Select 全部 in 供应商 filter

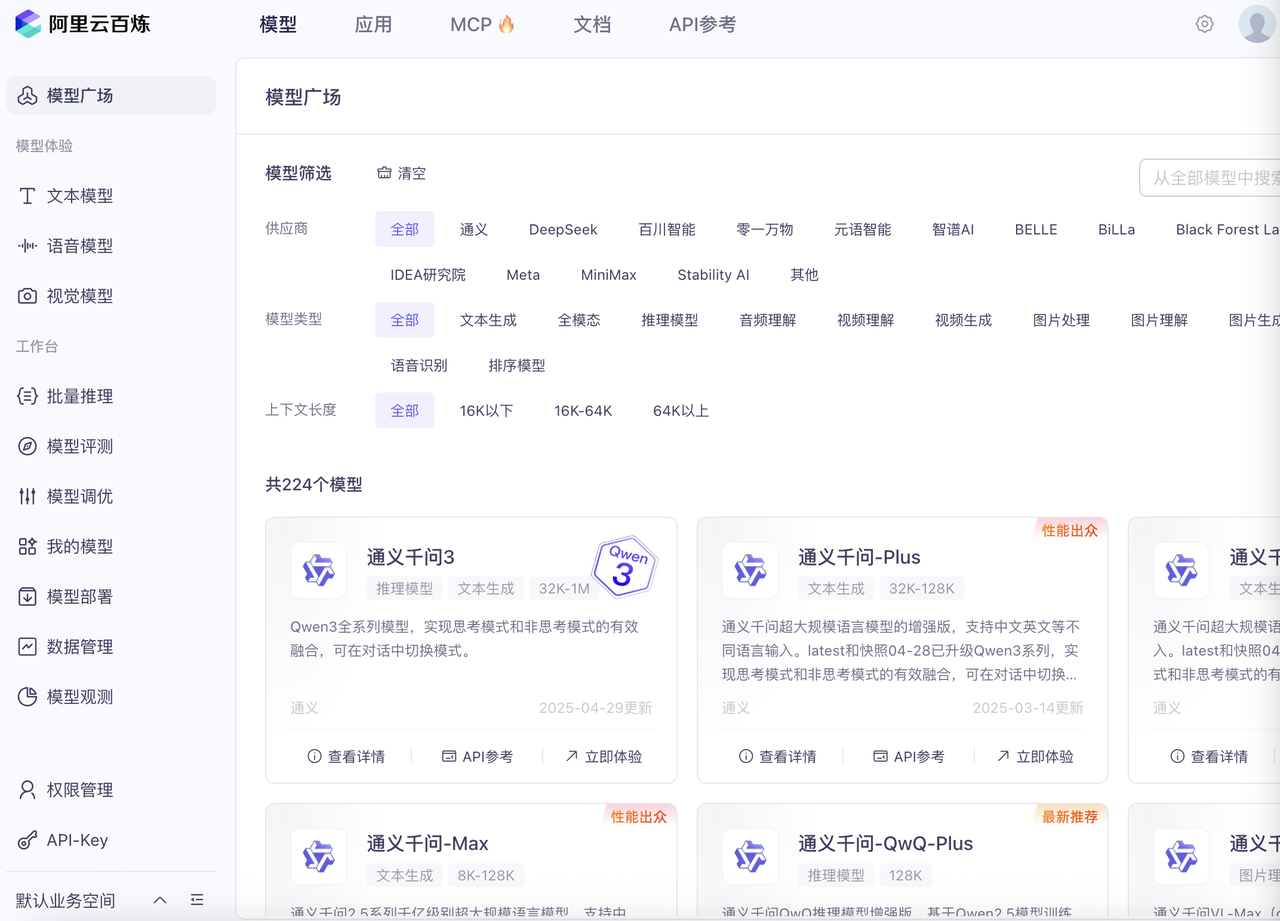pos(405,229)
